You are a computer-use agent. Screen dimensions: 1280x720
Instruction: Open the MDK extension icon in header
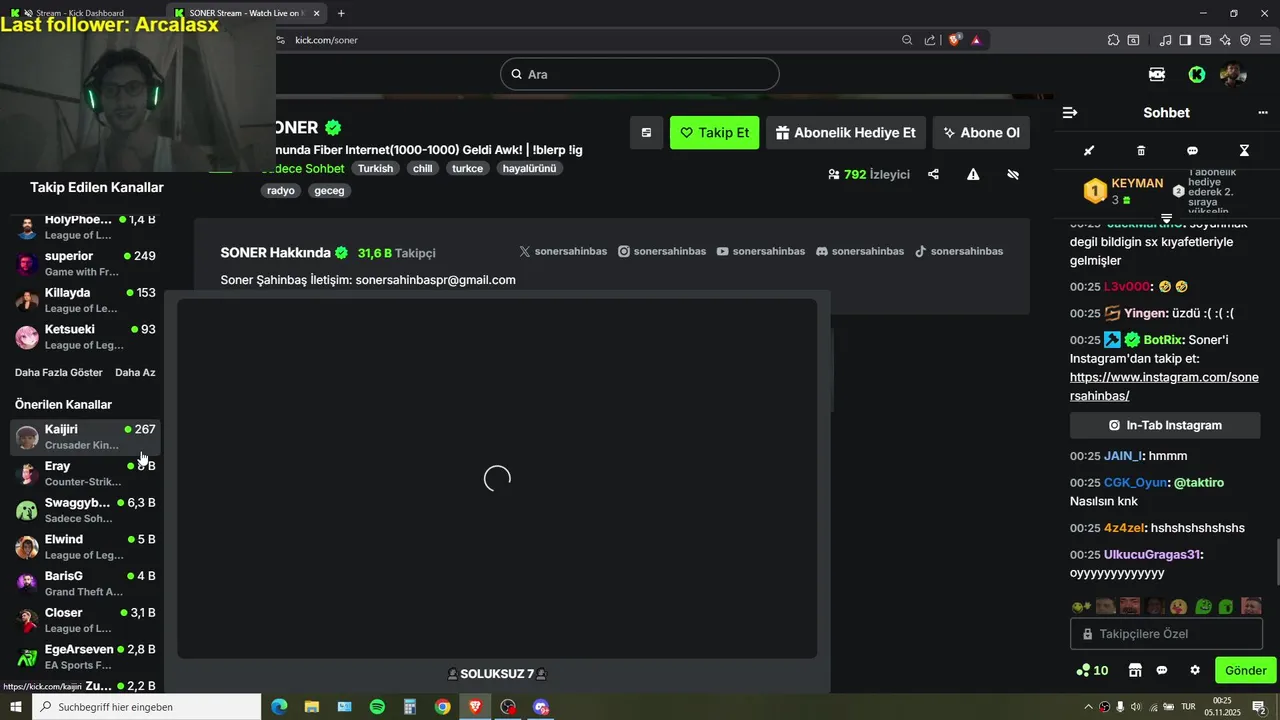point(1157,74)
